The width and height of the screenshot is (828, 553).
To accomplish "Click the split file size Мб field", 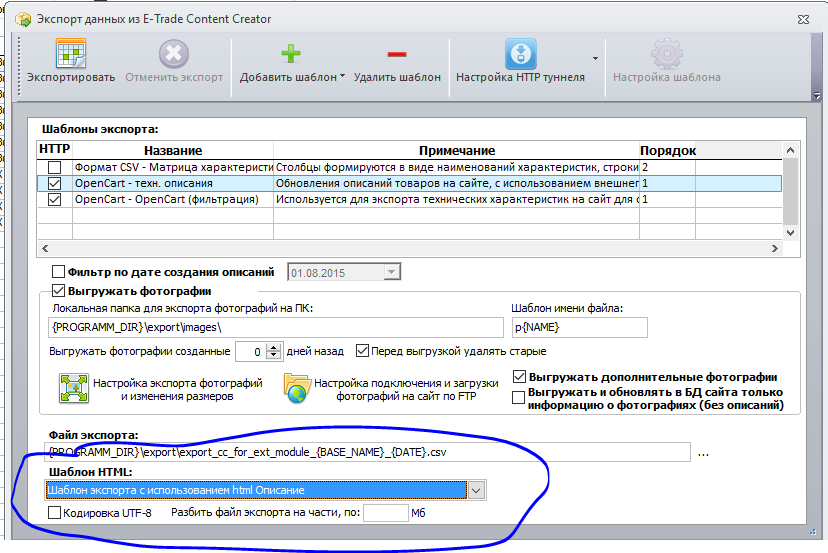I will tap(385, 512).
